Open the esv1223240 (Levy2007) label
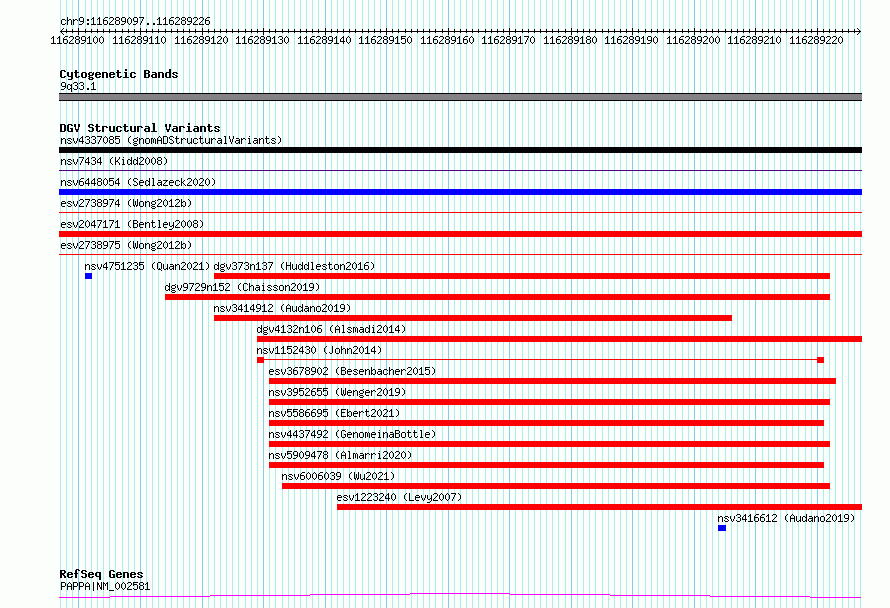 (399, 497)
